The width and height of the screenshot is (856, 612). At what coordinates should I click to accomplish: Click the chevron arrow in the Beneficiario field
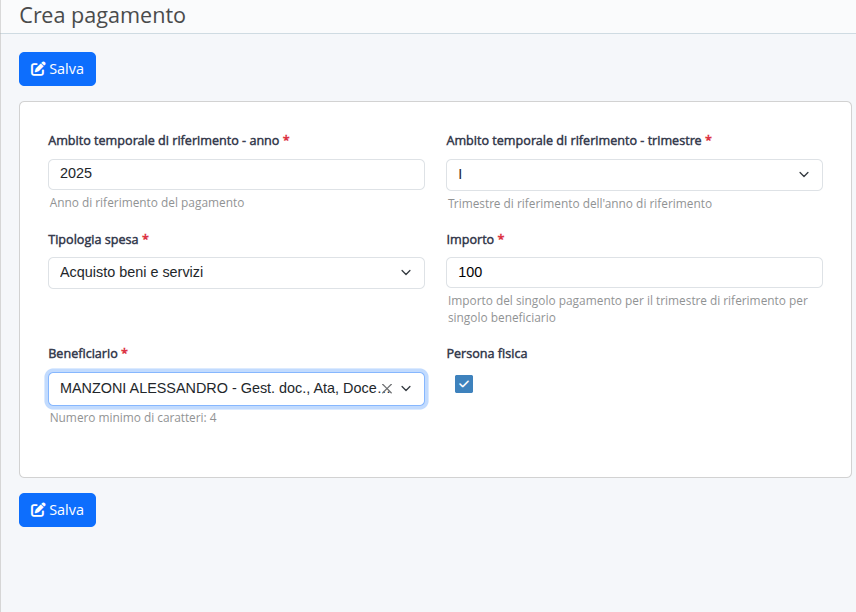point(406,389)
